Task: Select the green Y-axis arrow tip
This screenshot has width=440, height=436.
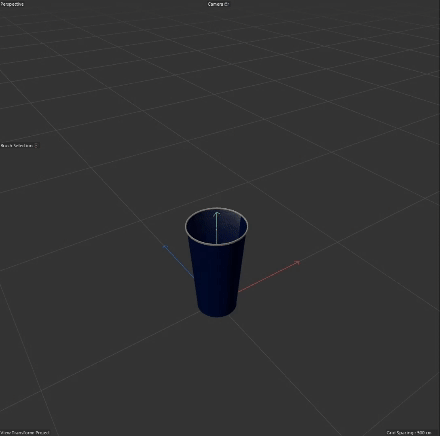Action: [x=217, y=213]
